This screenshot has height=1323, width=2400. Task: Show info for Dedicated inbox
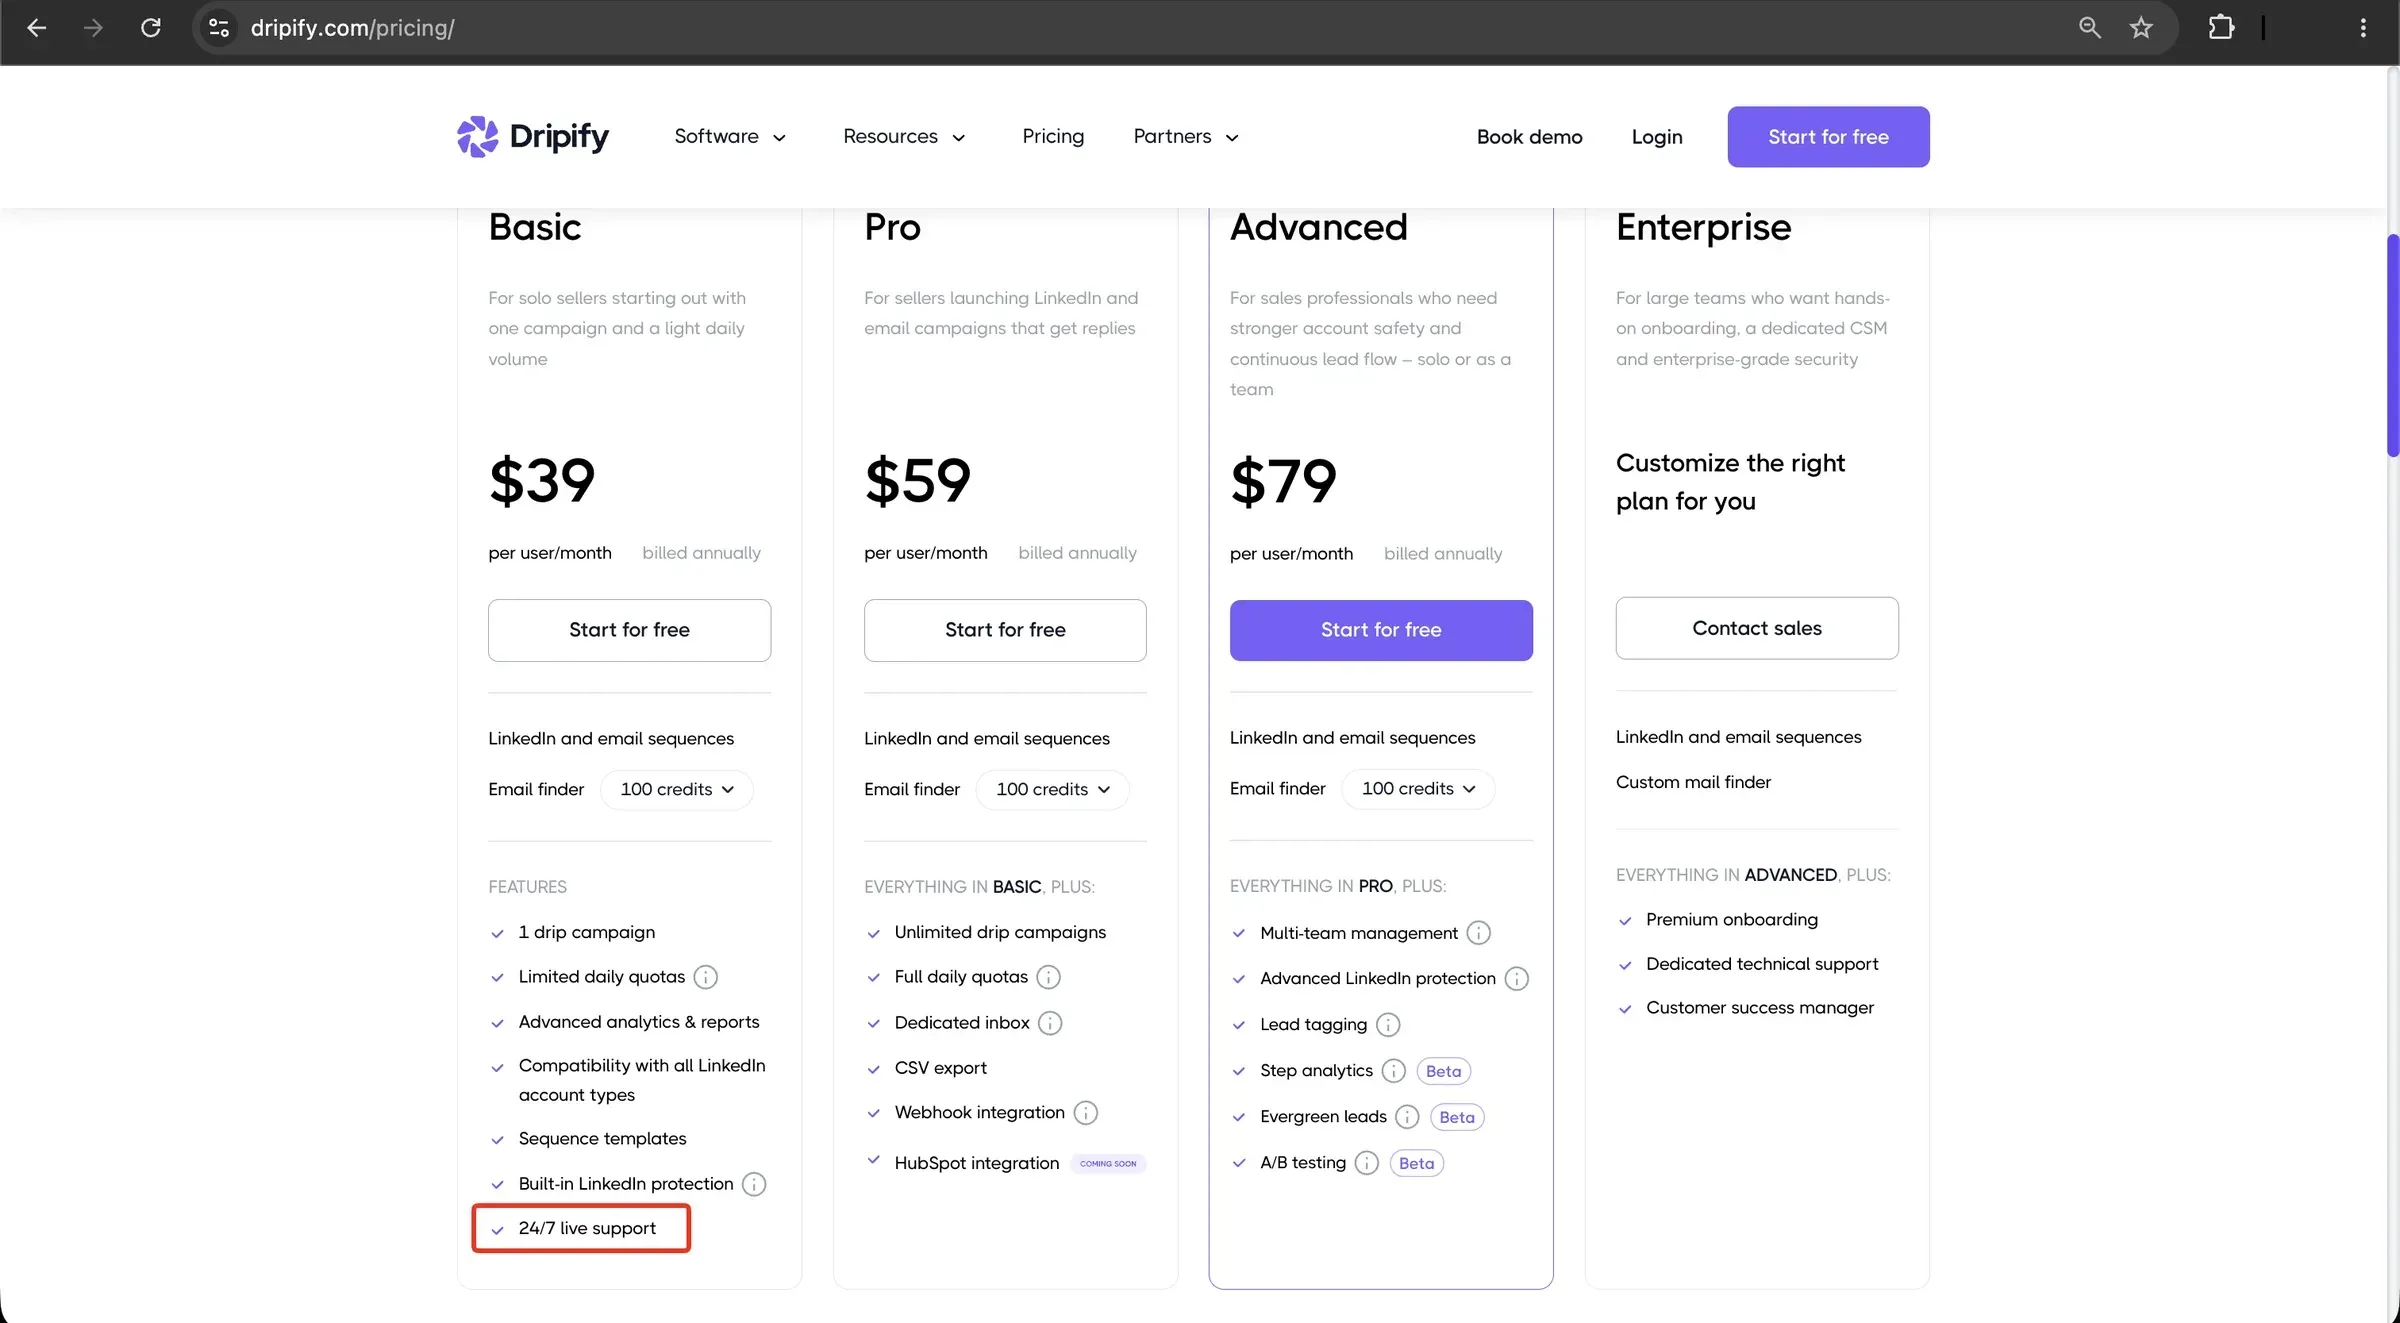1050,1023
